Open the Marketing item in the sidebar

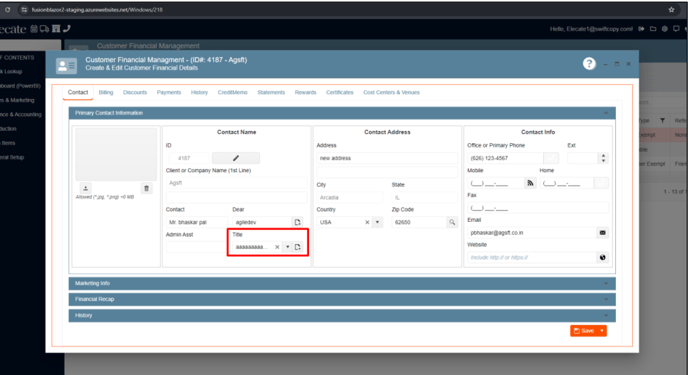18,100
